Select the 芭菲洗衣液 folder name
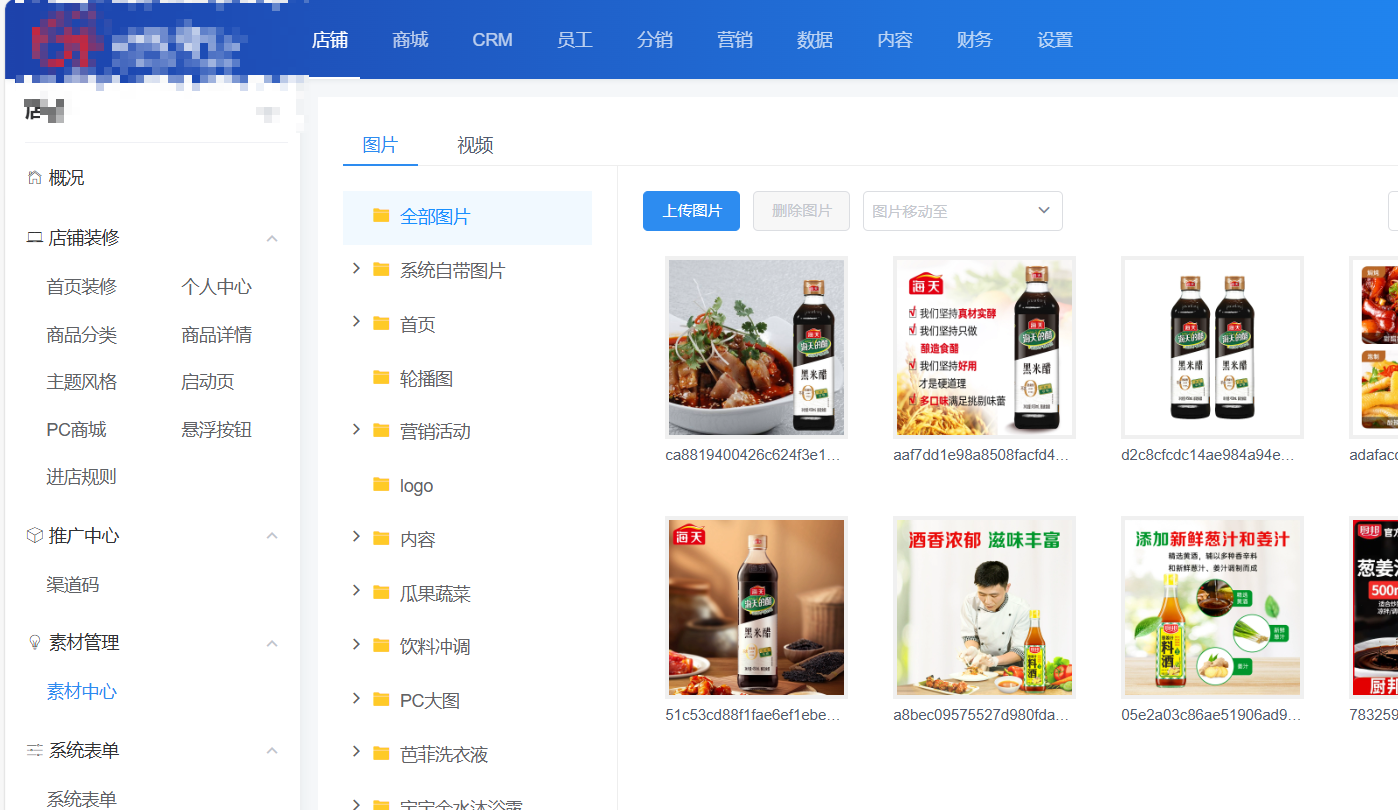This screenshot has width=1398, height=810. (x=444, y=754)
